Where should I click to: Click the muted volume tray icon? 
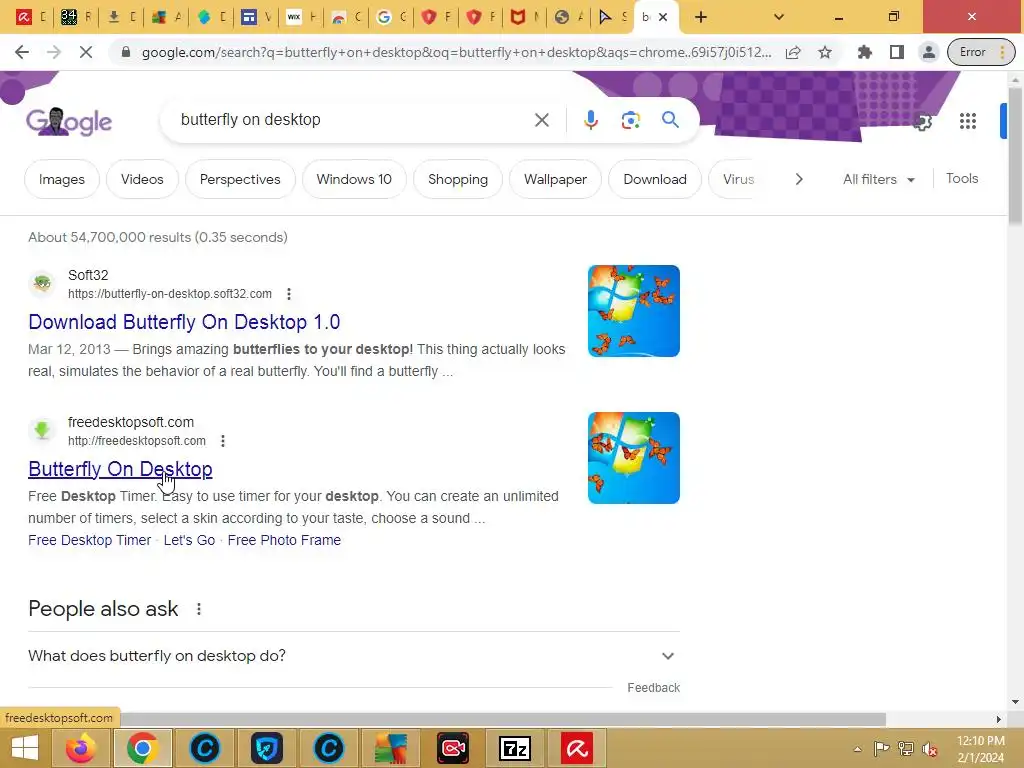pos(929,749)
